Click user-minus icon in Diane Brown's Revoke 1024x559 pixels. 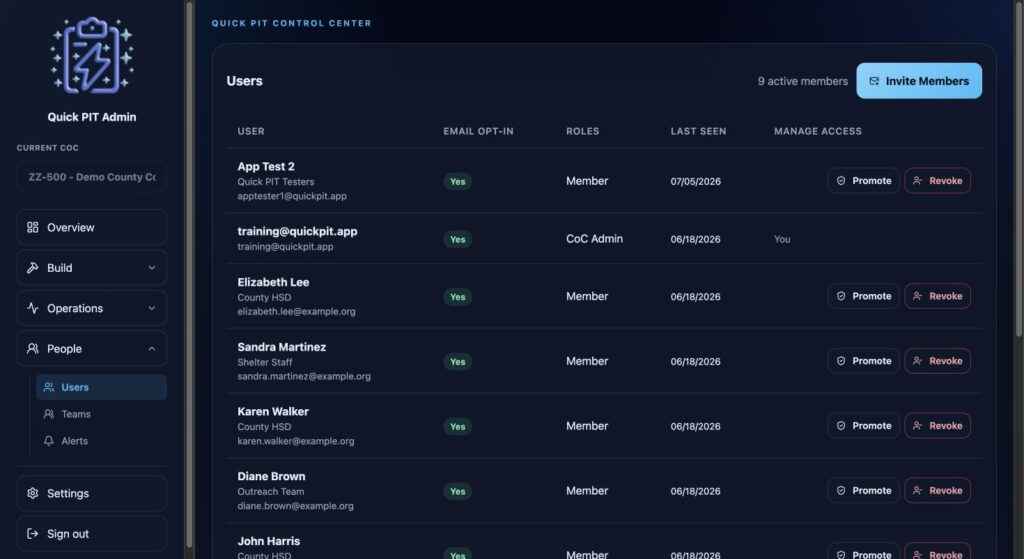click(x=918, y=490)
